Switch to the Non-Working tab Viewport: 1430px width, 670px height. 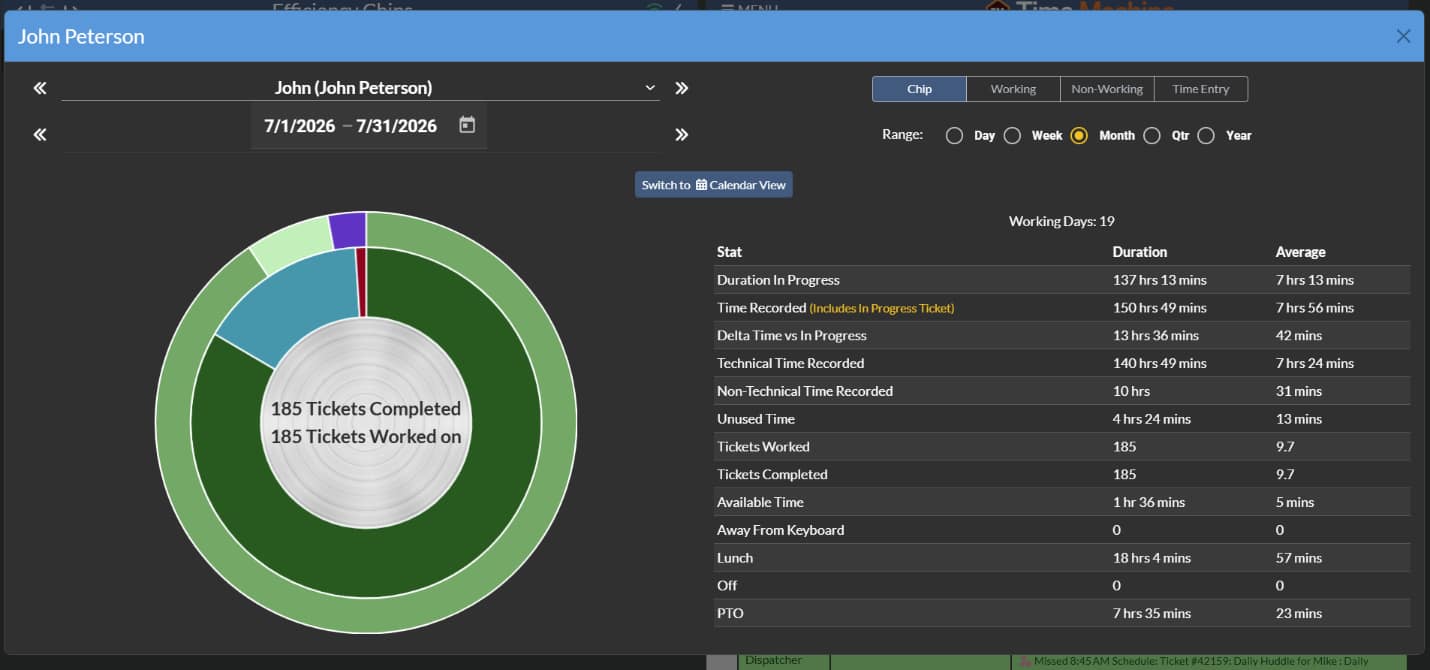click(1107, 89)
